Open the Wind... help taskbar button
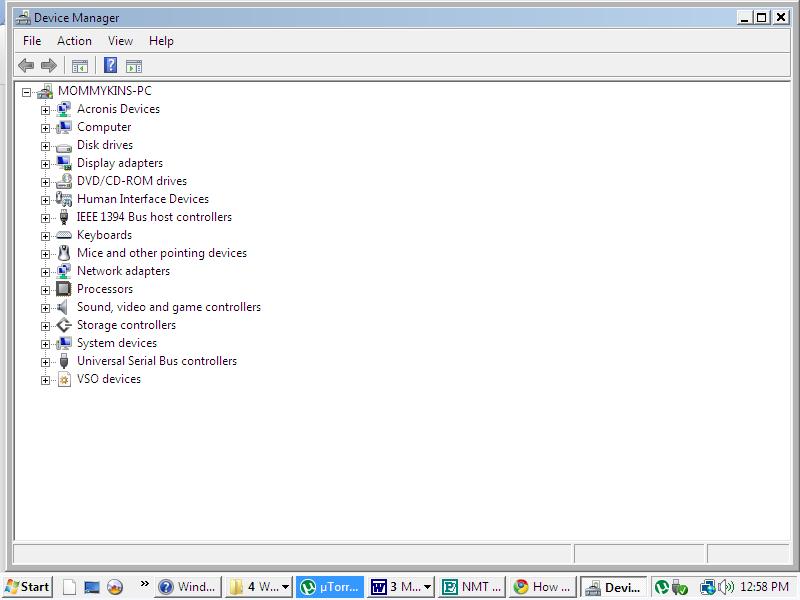 click(188, 587)
